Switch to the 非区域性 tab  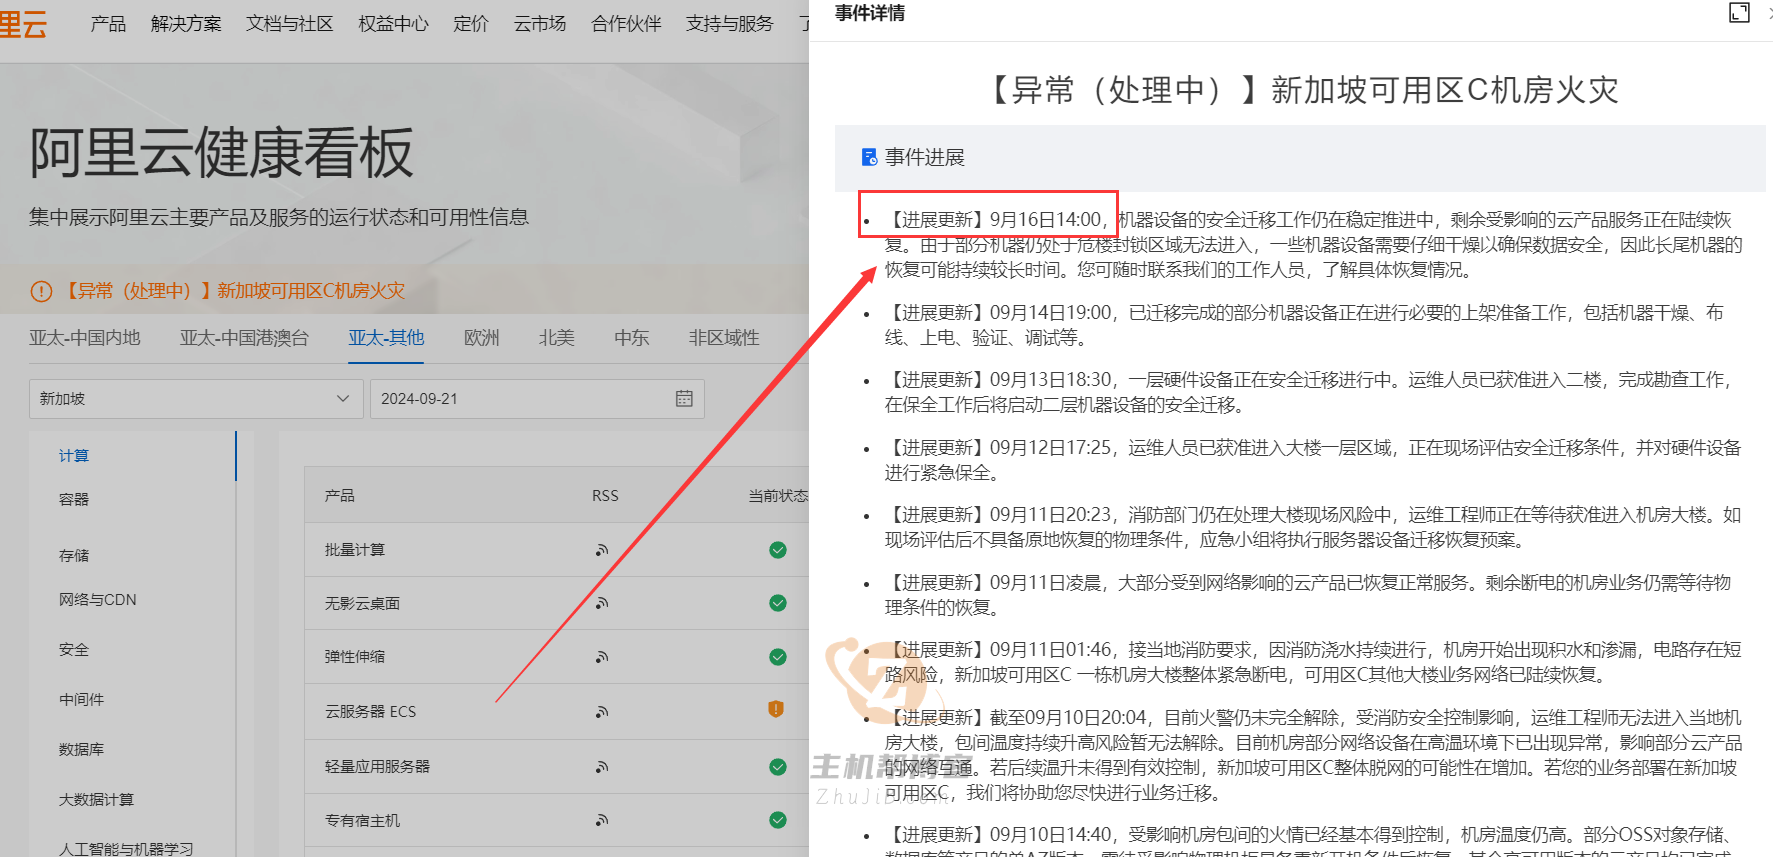click(x=724, y=338)
